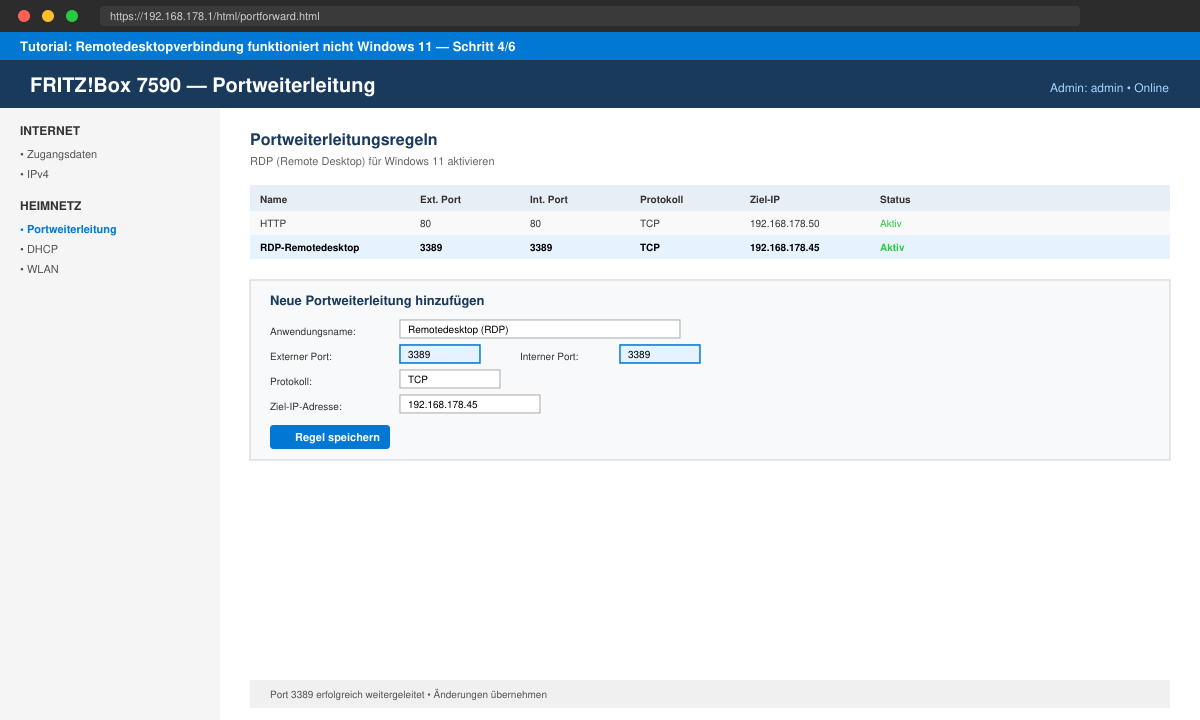This screenshot has width=1200, height=720.
Task: Open Zugangsdaten in the sidebar
Action: tap(59, 154)
